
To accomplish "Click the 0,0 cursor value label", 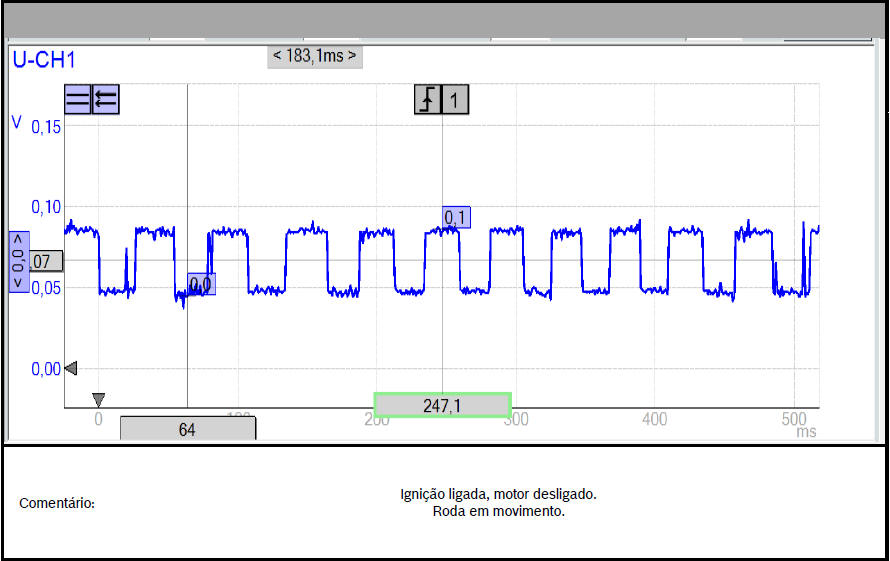I will point(201,286).
